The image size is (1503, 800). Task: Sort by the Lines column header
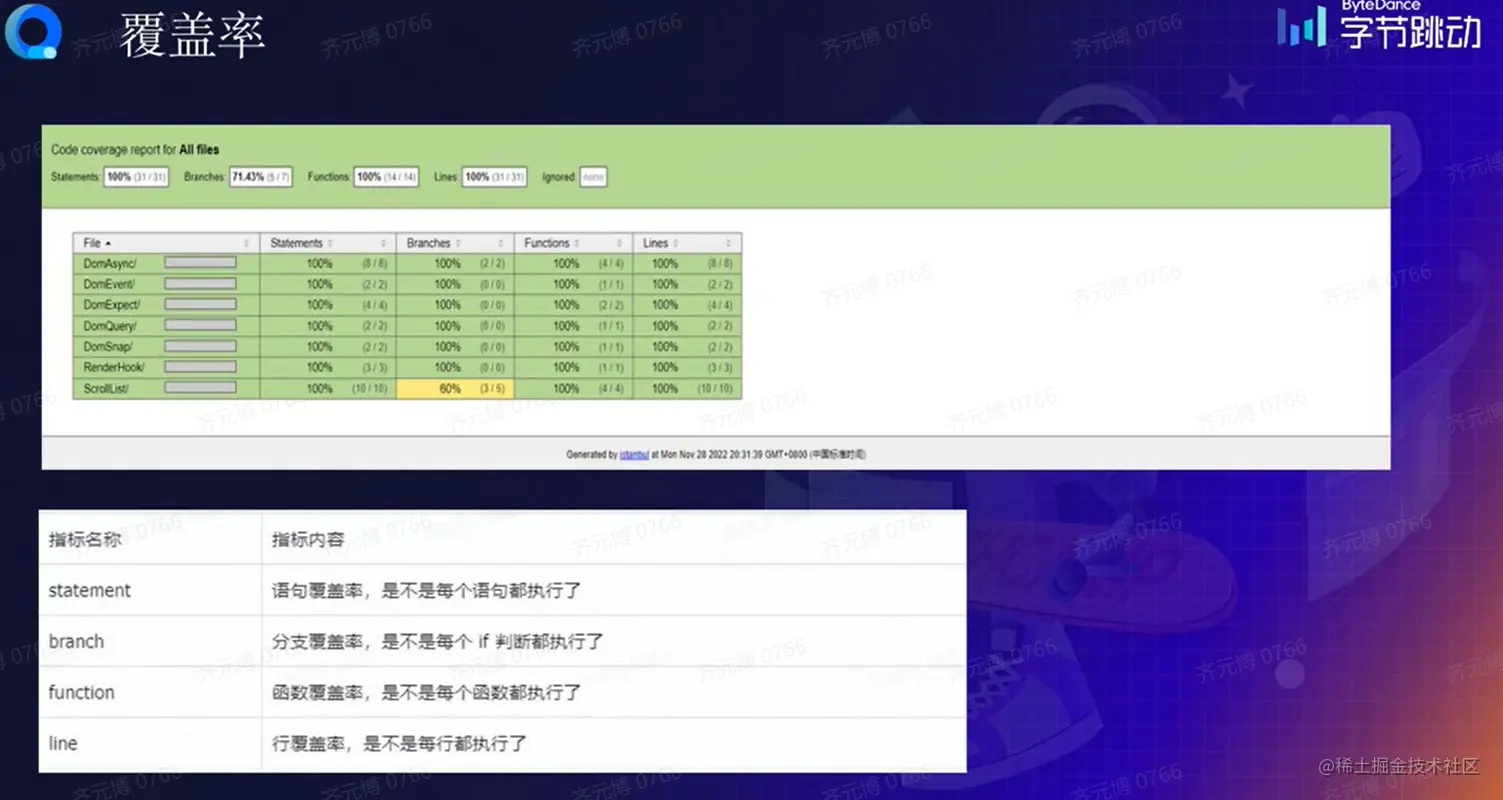(687, 243)
